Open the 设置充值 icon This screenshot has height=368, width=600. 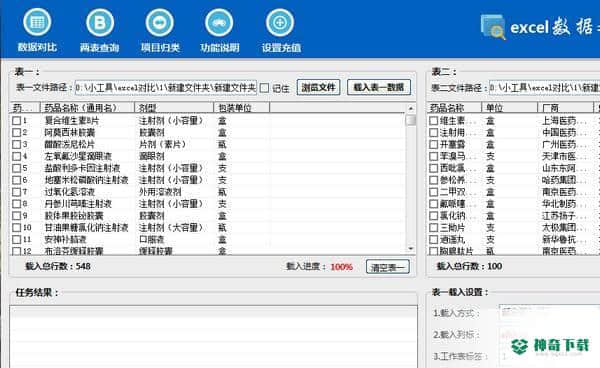tap(280, 23)
